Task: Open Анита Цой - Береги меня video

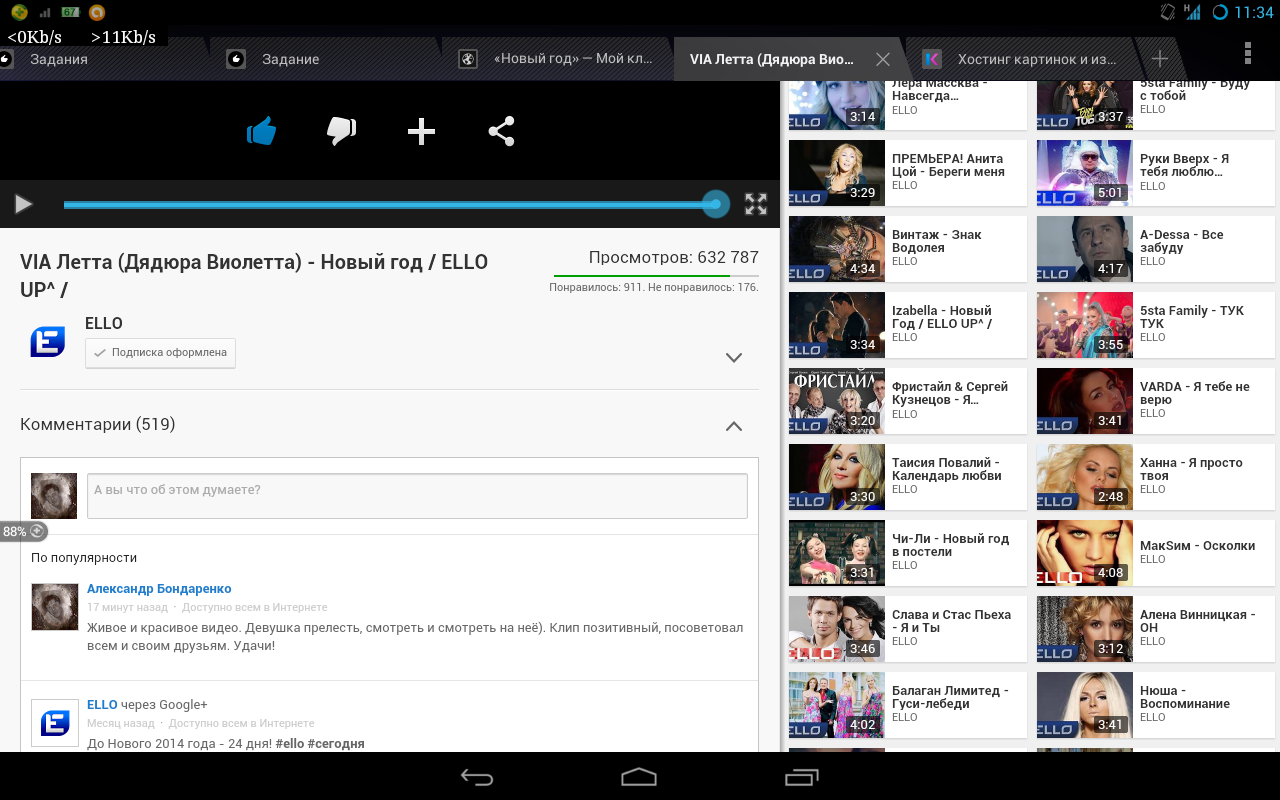Action: (908, 172)
